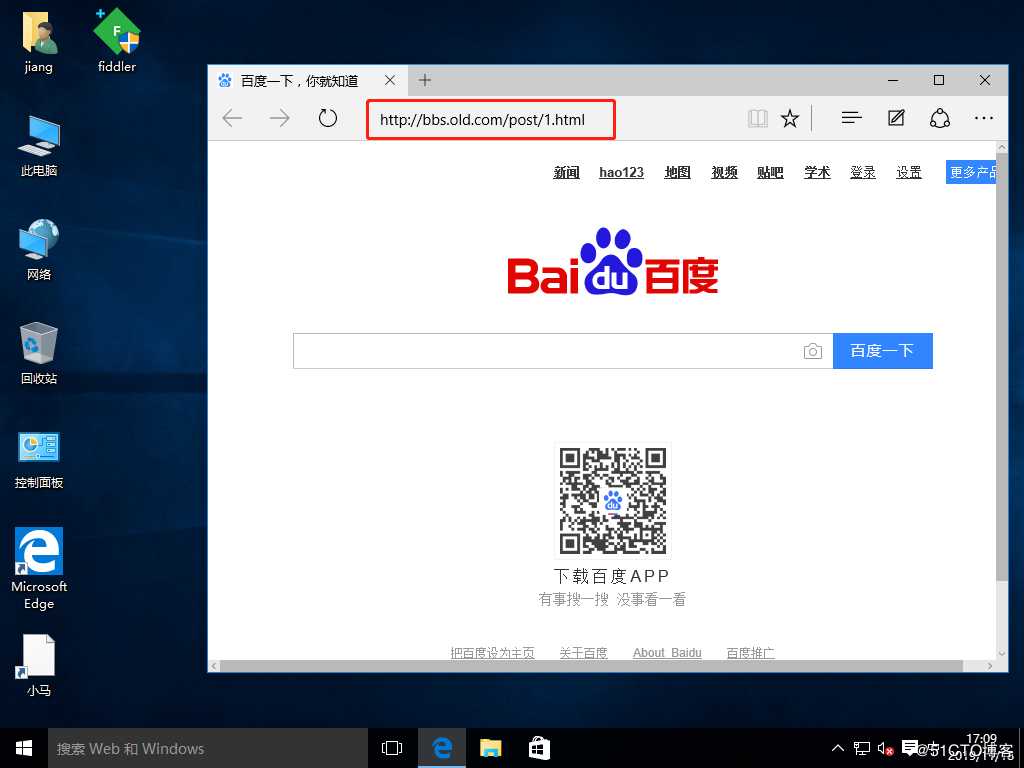This screenshot has height=768, width=1024.
Task: Refresh the page in Edge
Action: click(328, 119)
